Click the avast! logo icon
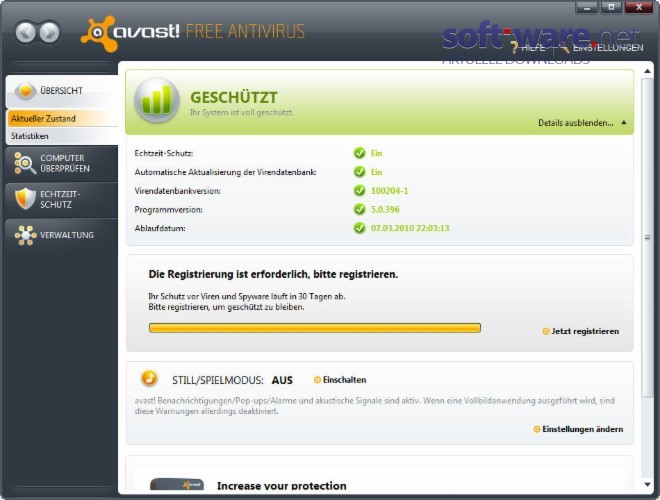 (x=98, y=34)
